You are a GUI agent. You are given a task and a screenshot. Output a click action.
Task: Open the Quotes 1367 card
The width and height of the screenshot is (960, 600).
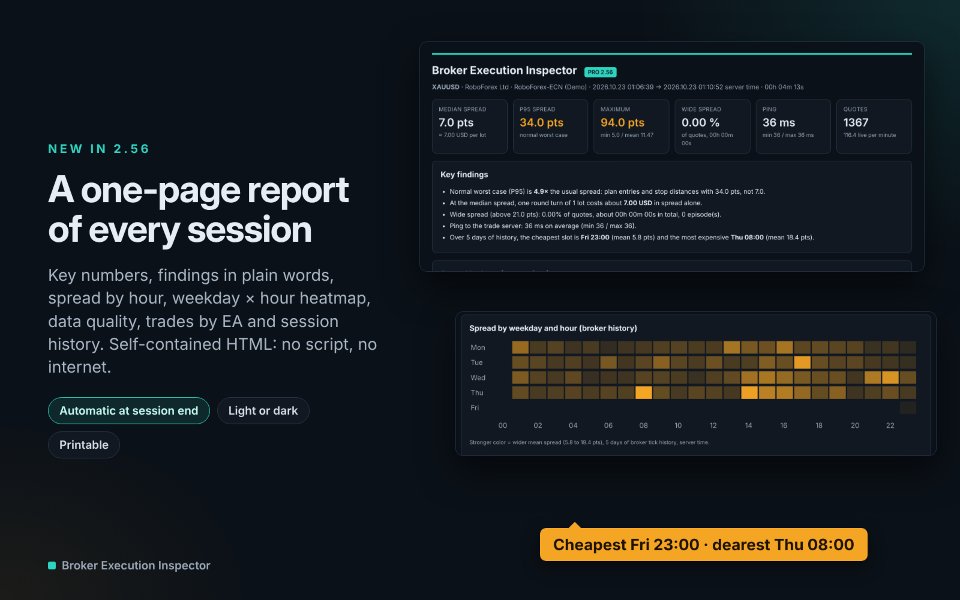874,126
